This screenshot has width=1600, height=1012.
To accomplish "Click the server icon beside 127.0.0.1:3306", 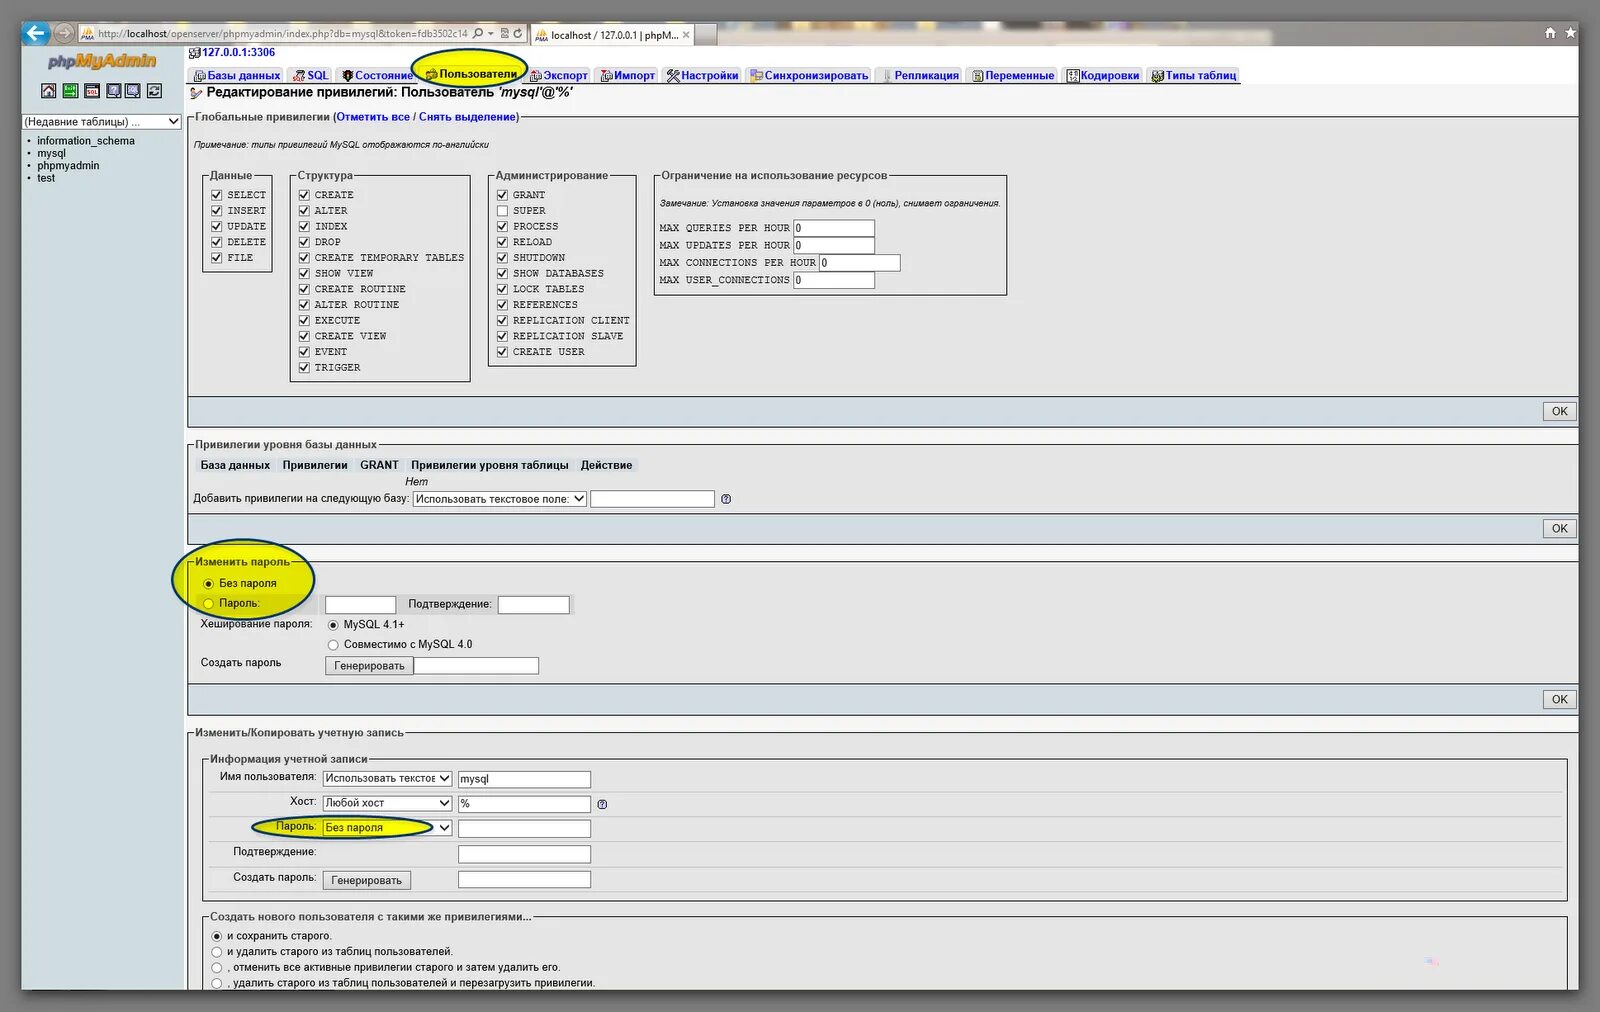I will 194,53.
